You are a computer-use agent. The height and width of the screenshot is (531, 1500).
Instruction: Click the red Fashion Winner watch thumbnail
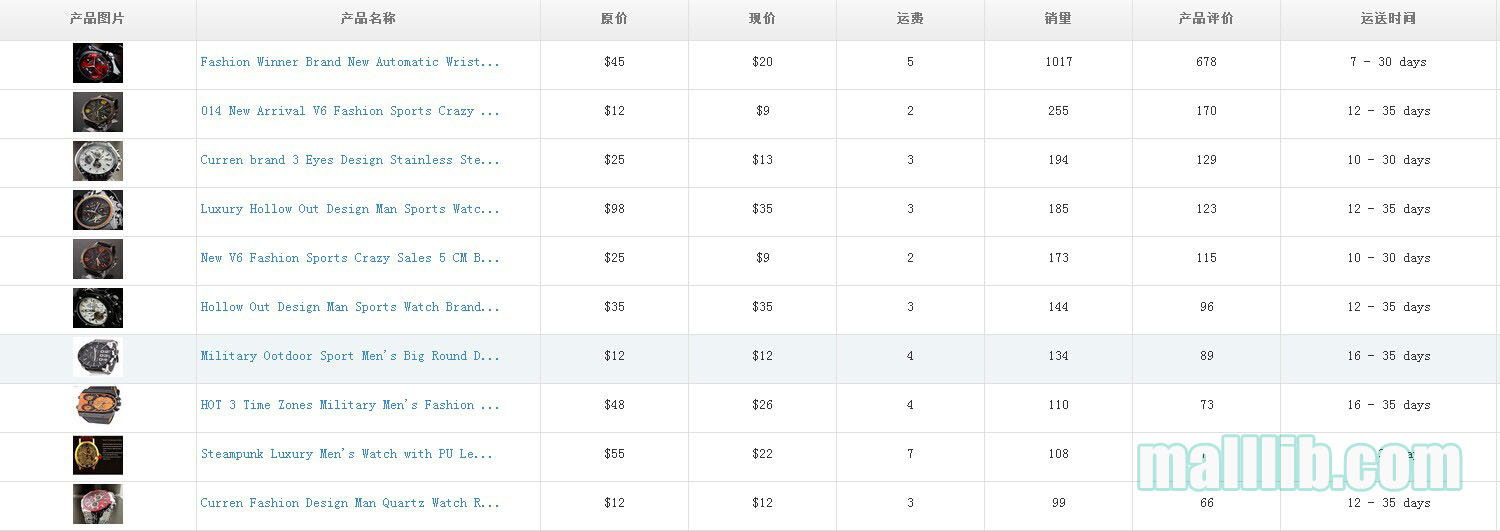click(x=98, y=63)
